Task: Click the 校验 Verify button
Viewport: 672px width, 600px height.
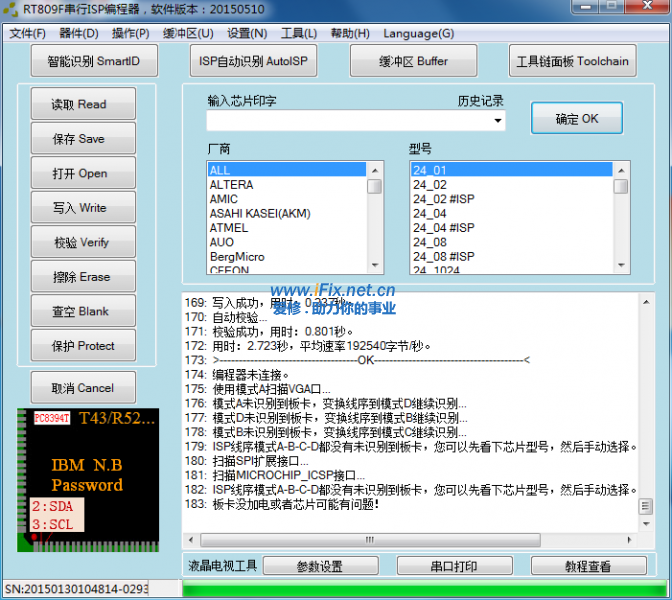Action: 83,242
